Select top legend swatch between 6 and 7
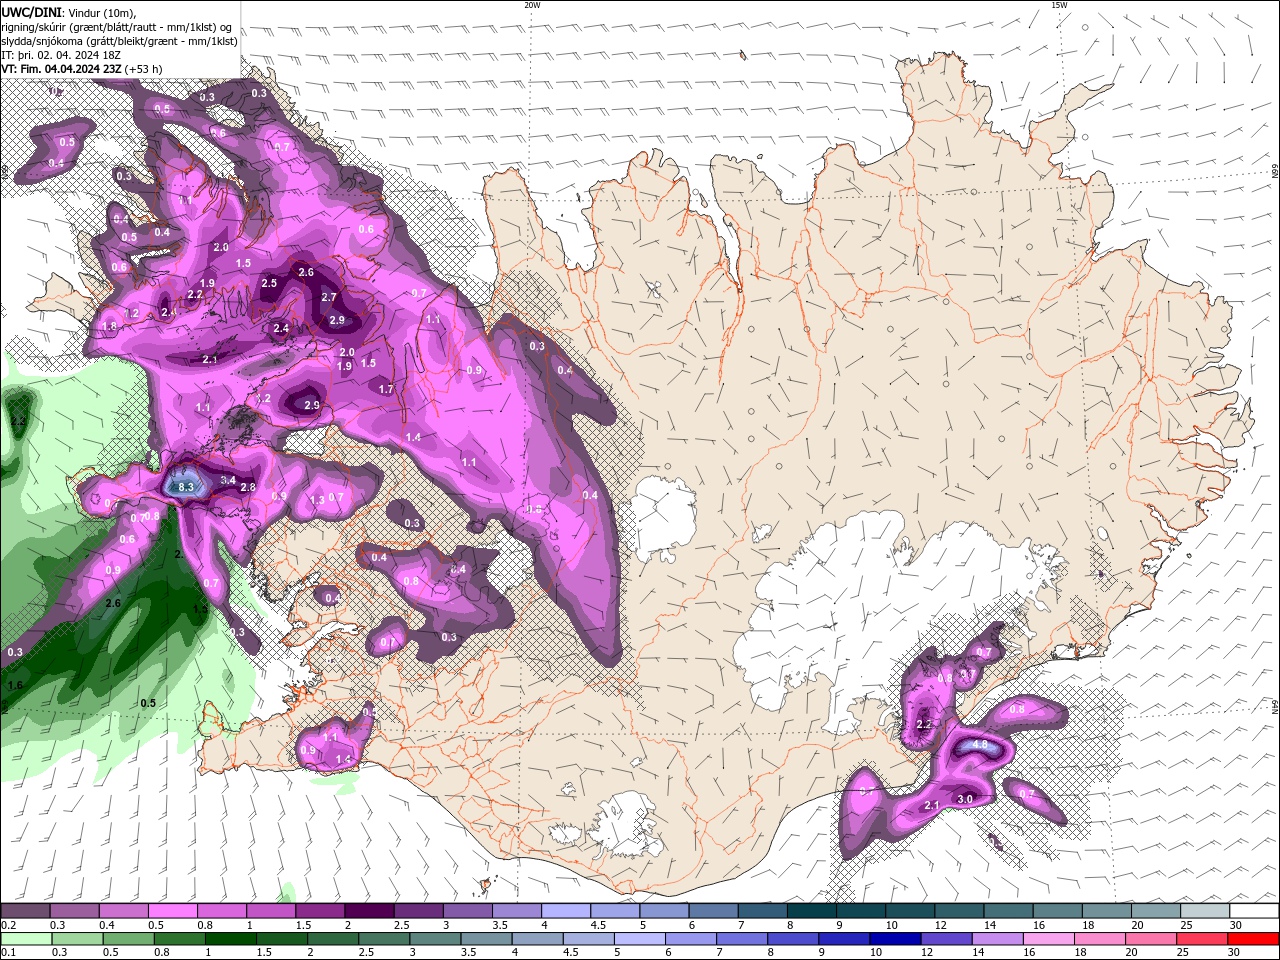The image size is (1280, 960). click(x=713, y=911)
